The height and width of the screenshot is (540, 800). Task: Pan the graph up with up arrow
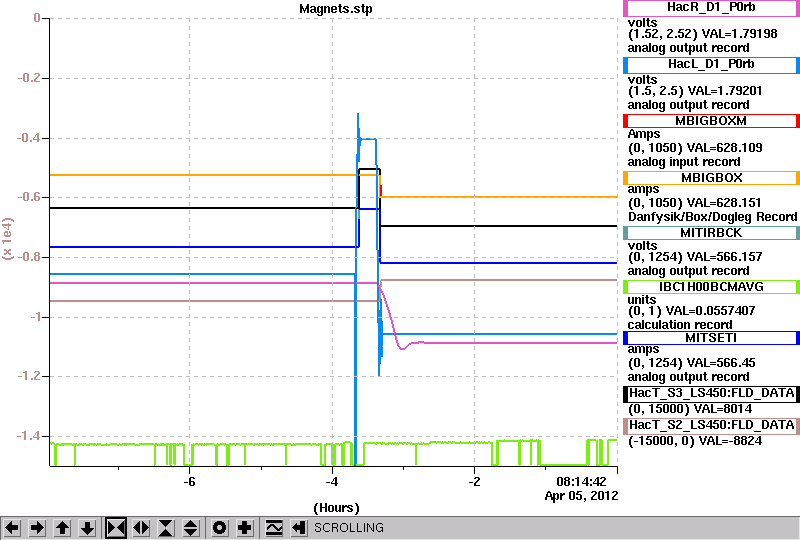point(62,528)
